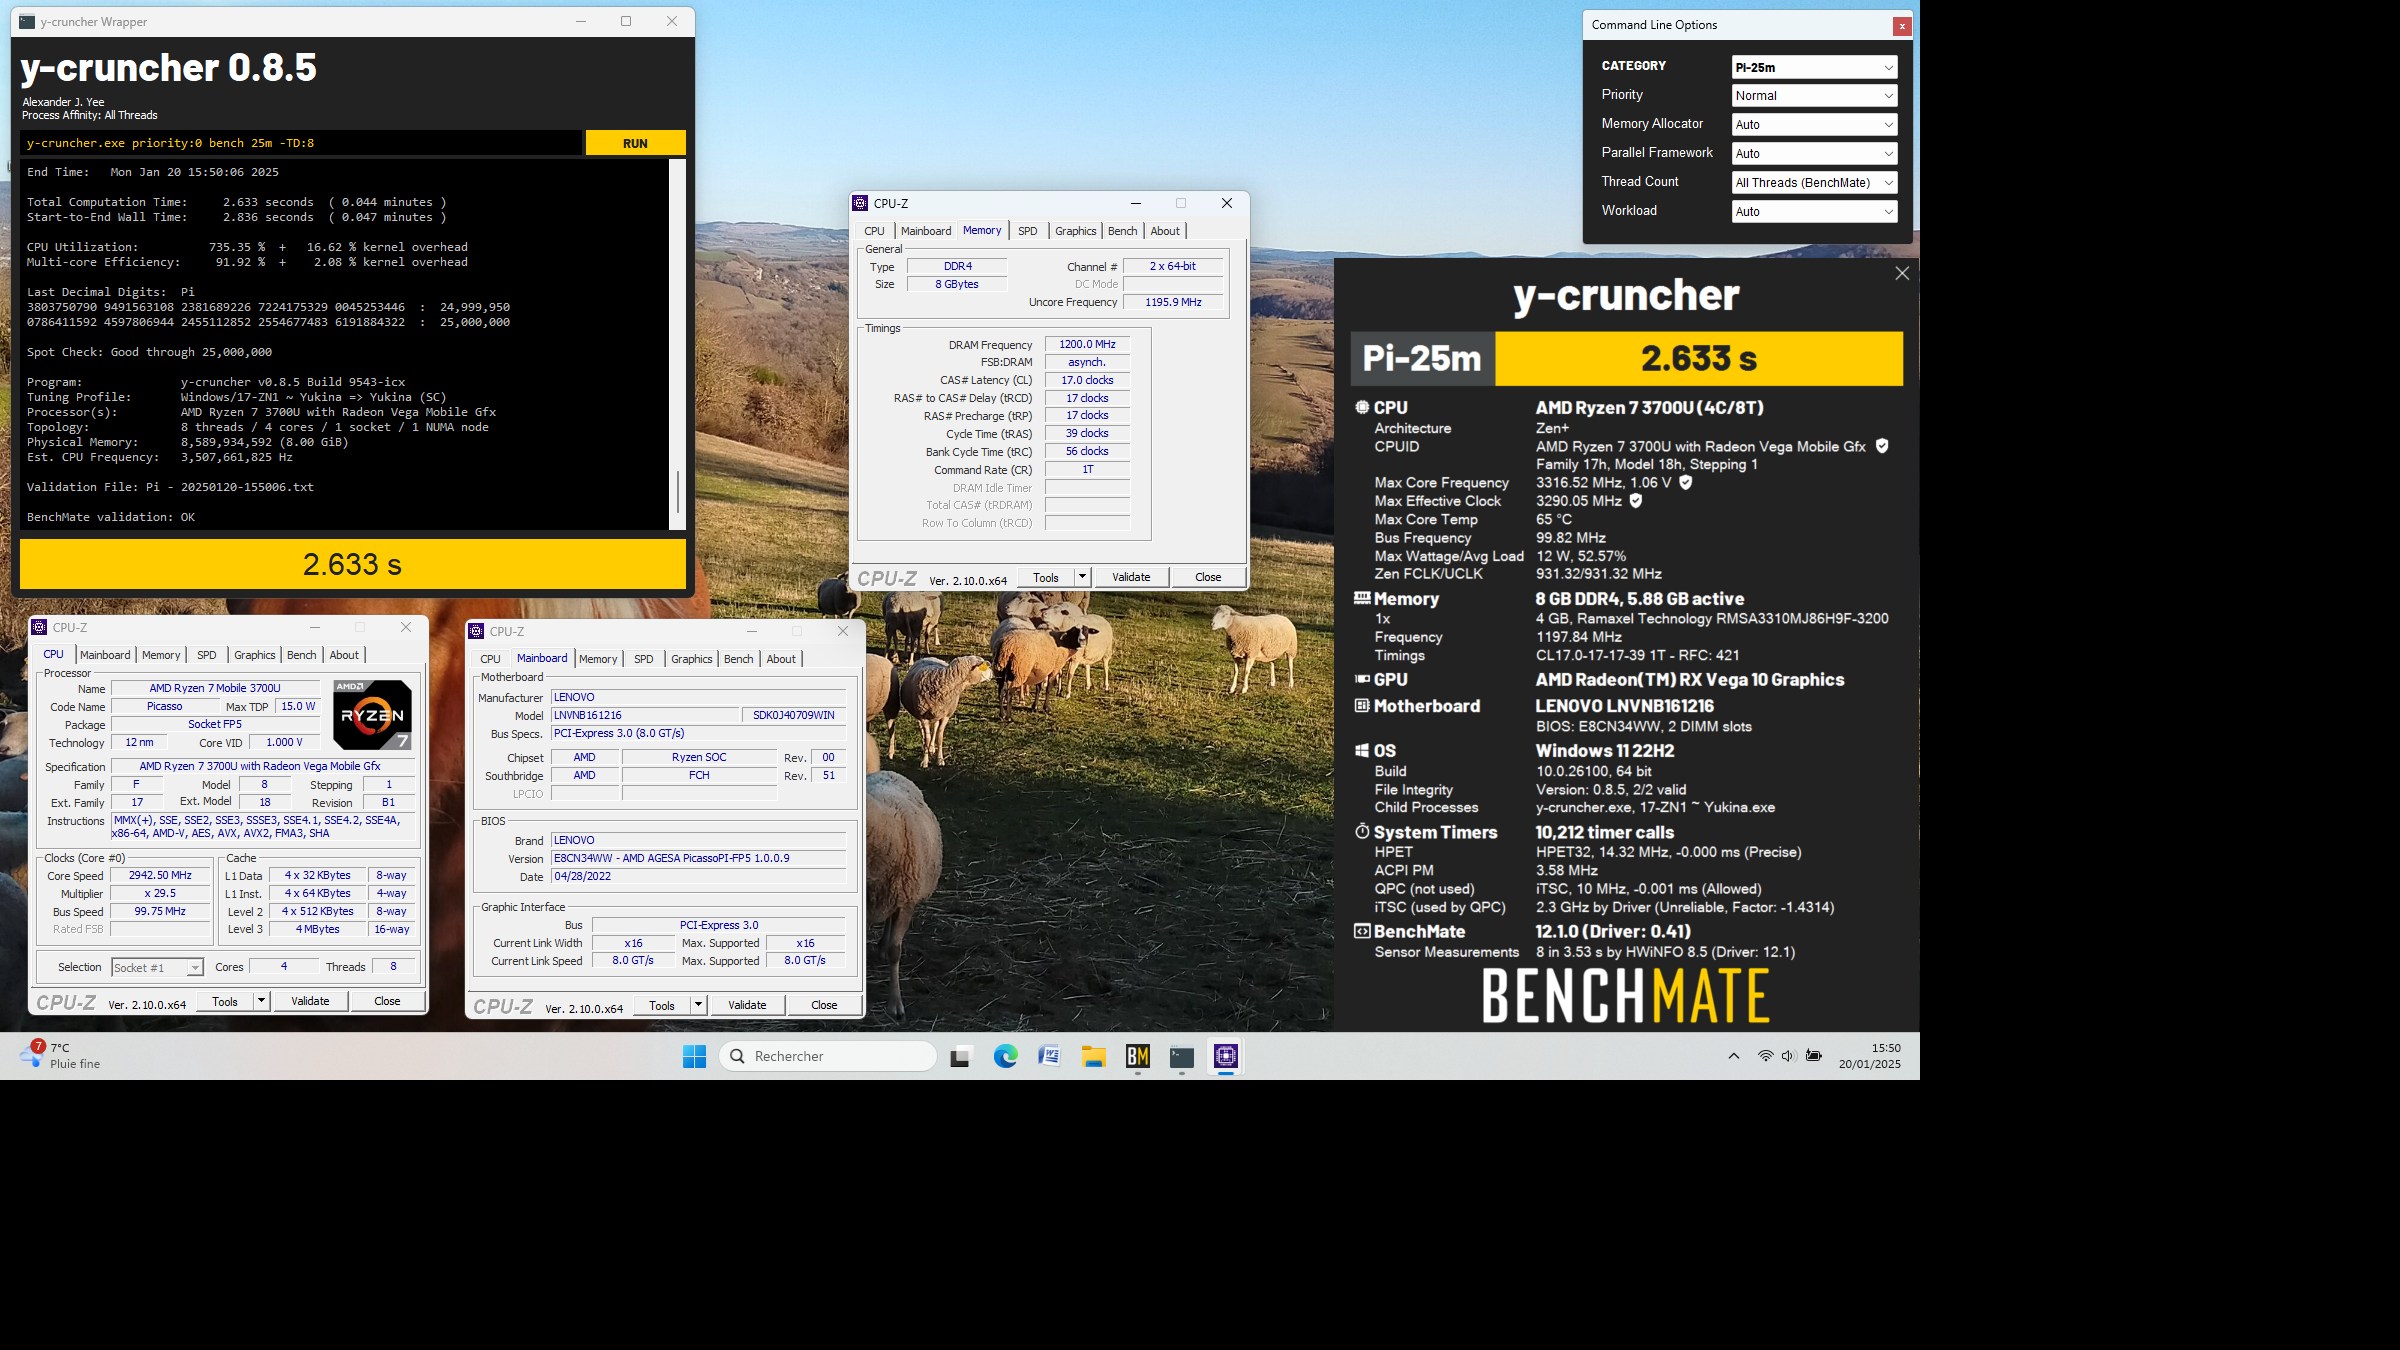Open Bench tab in CPU-Z CPU window
The width and height of the screenshot is (2400, 1350).
pyautogui.click(x=301, y=655)
